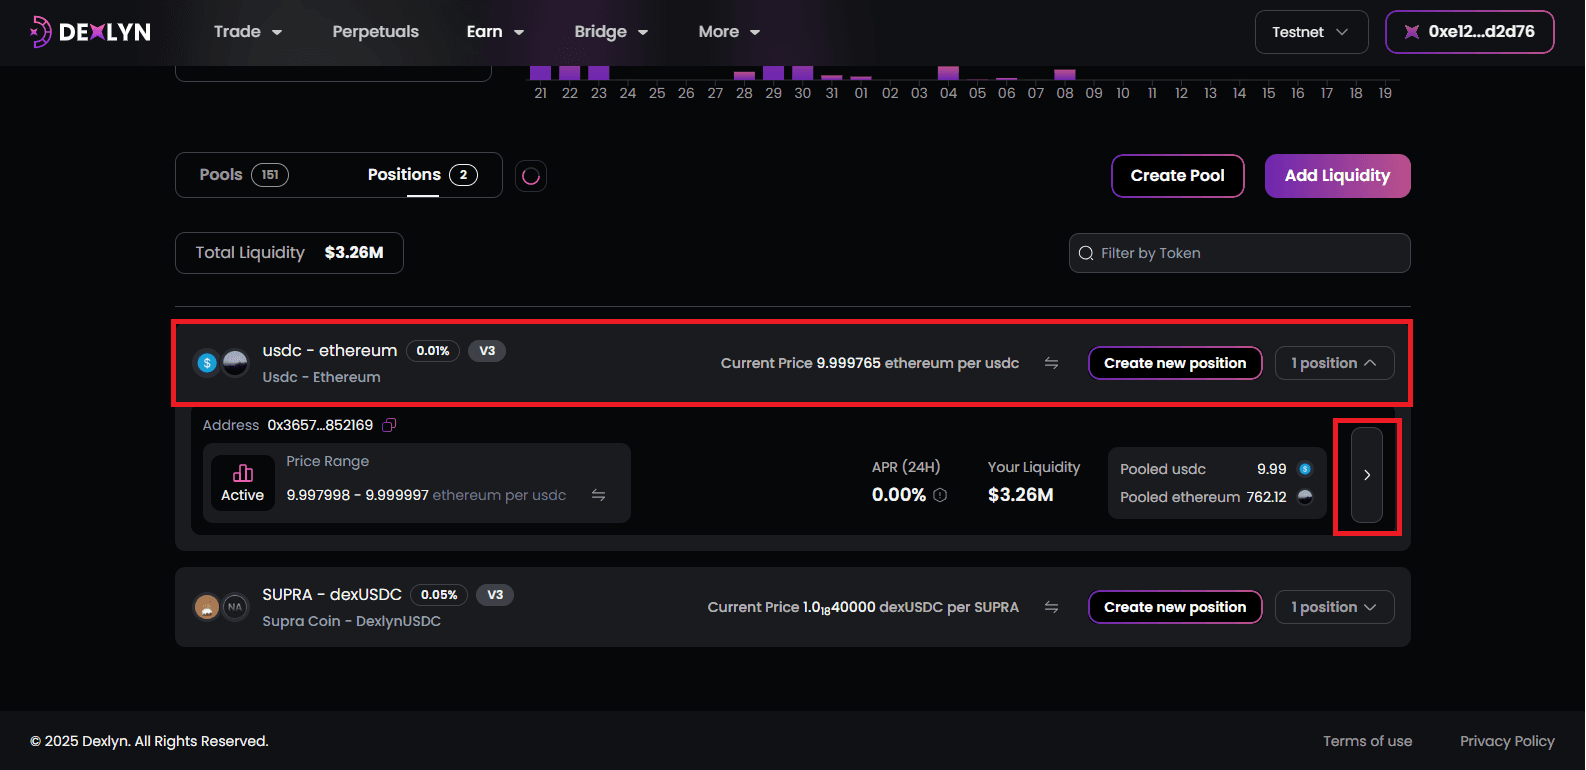Expand the SUPRA-dexUSDC 1 position list
The width and height of the screenshot is (1586, 770).
[x=1334, y=607]
